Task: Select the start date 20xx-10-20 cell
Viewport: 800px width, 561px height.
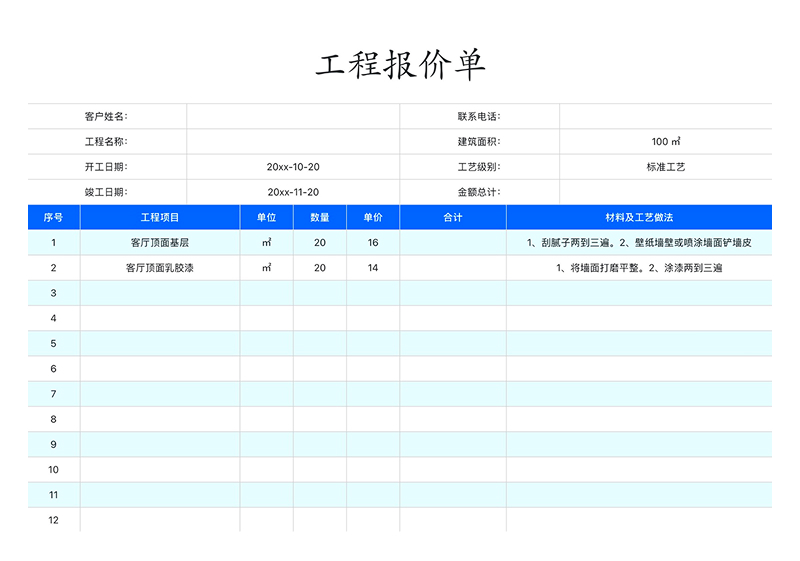Action: click(x=293, y=167)
